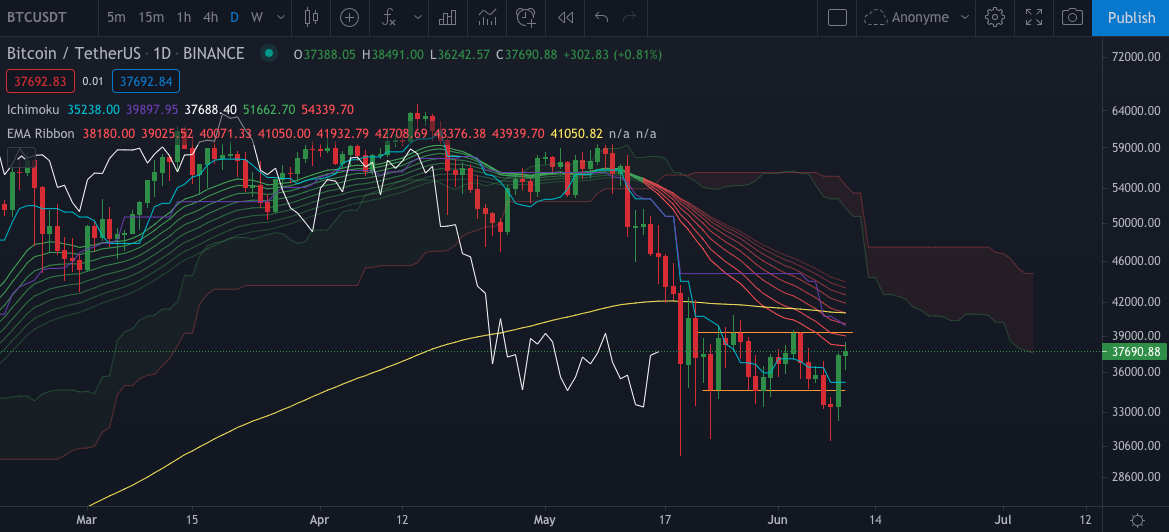Viewport: 1169px width, 532px height.
Task: Click the yellow EMA value 41050.82
Action: [x=576, y=133]
